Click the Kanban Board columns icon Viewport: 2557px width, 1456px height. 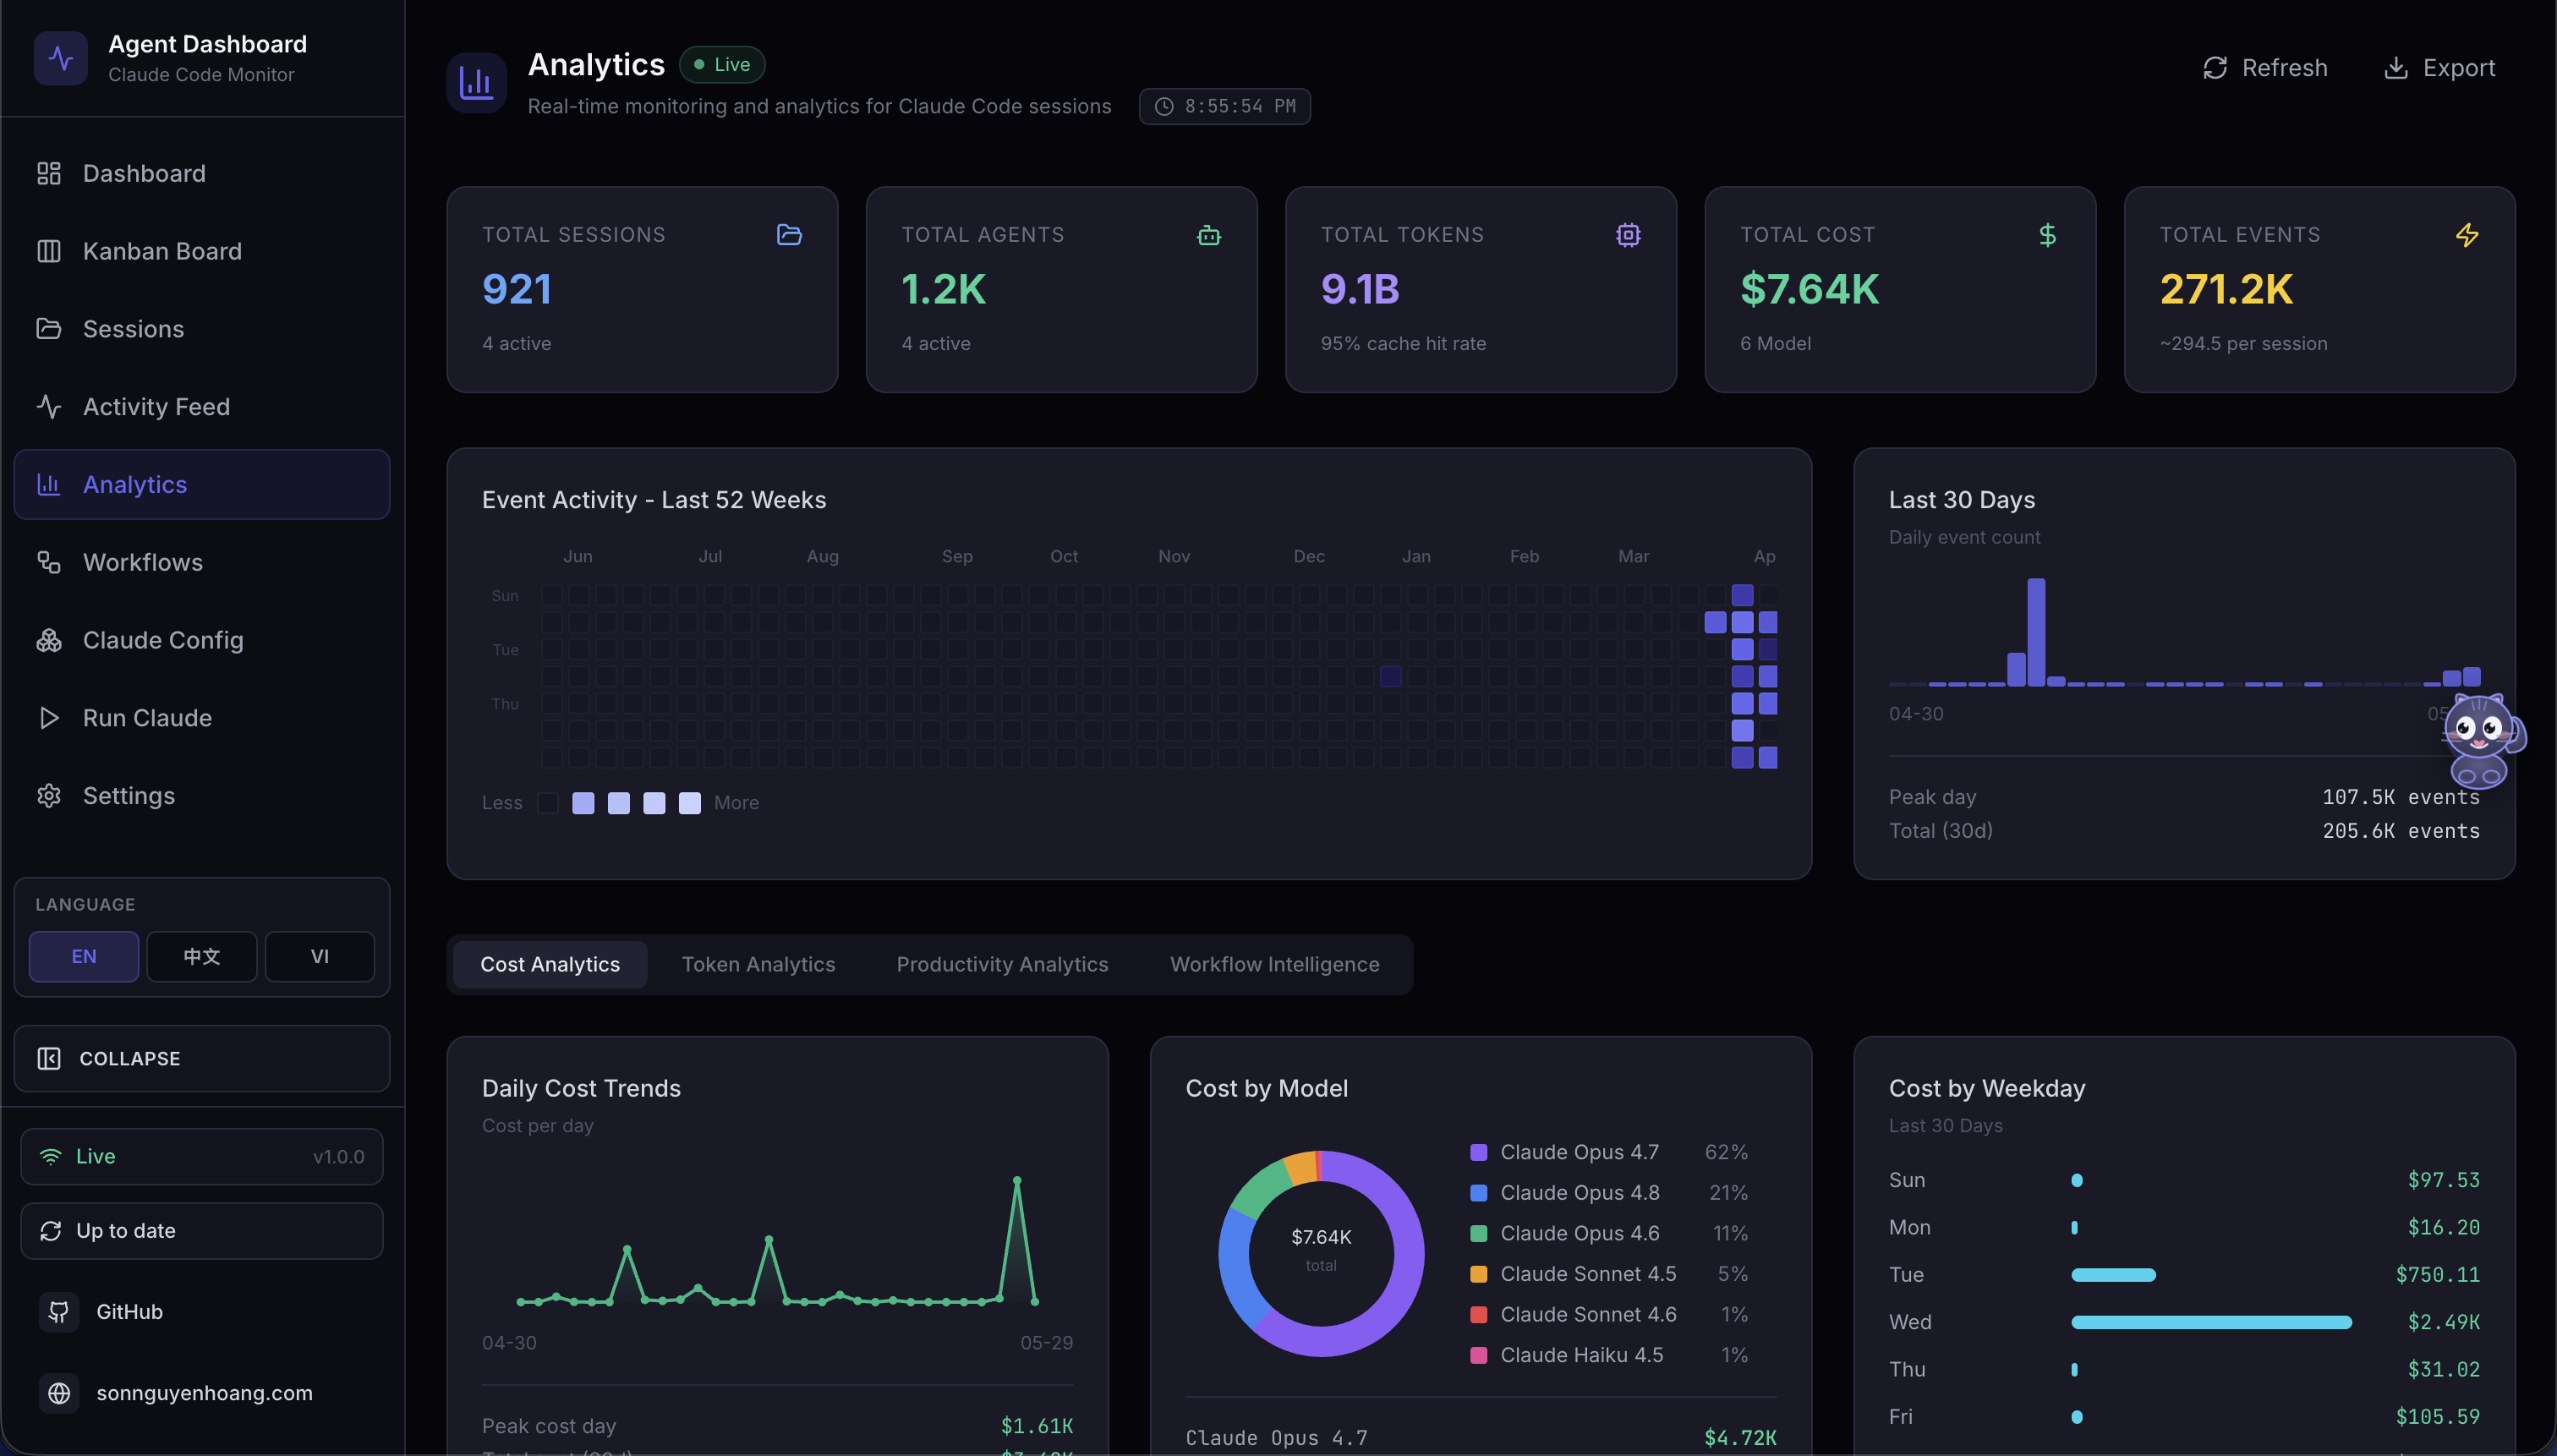tap(49, 251)
